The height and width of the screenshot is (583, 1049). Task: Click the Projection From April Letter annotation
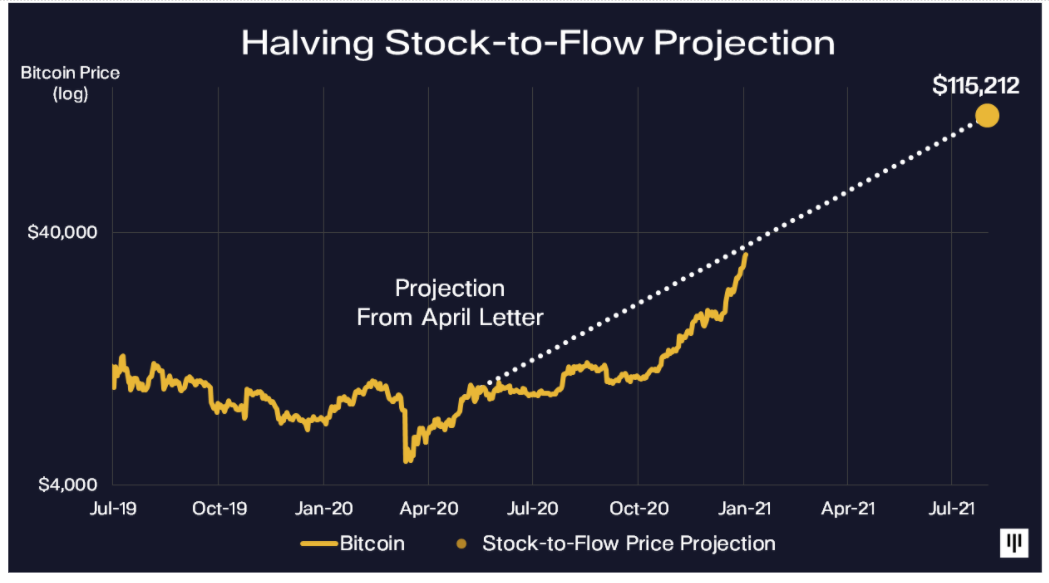tap(450, 303)
